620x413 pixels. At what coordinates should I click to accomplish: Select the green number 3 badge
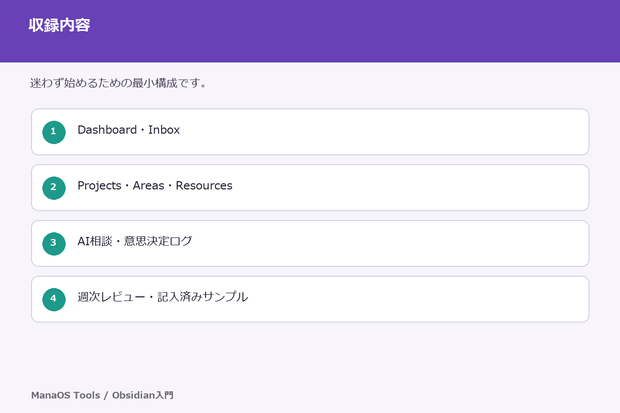[x=54, y=244]
